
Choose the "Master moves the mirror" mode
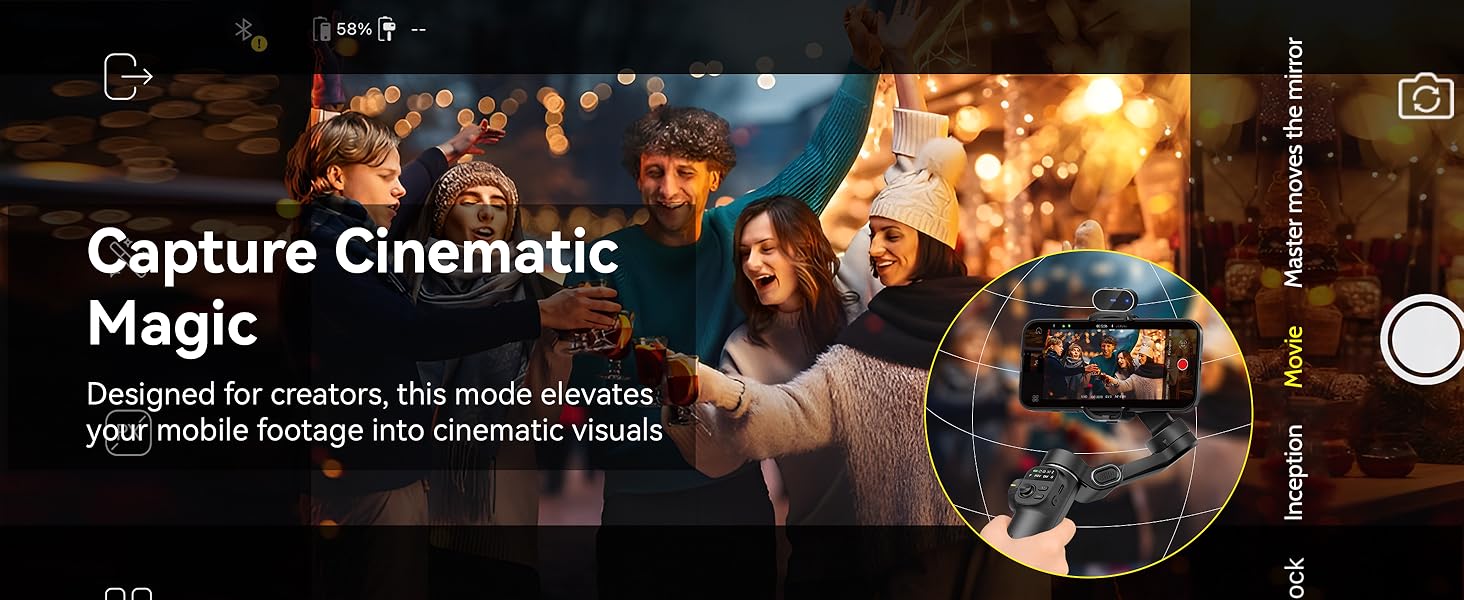coord(1293,163)
